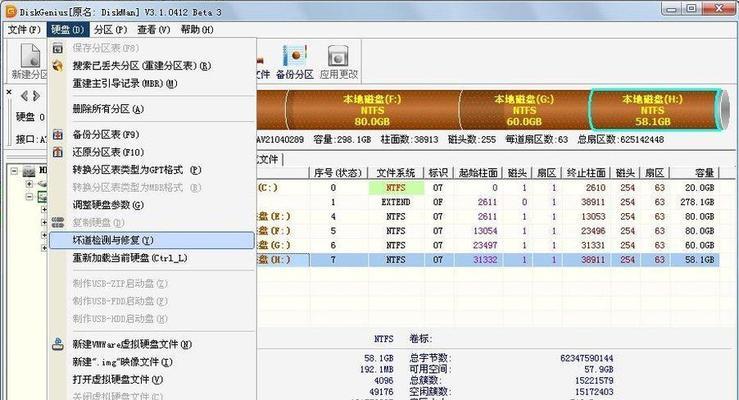The width and height of the screenshot is (739, 400).
Task: Choose 新建".img"映像文件
Action: (152, 362)
